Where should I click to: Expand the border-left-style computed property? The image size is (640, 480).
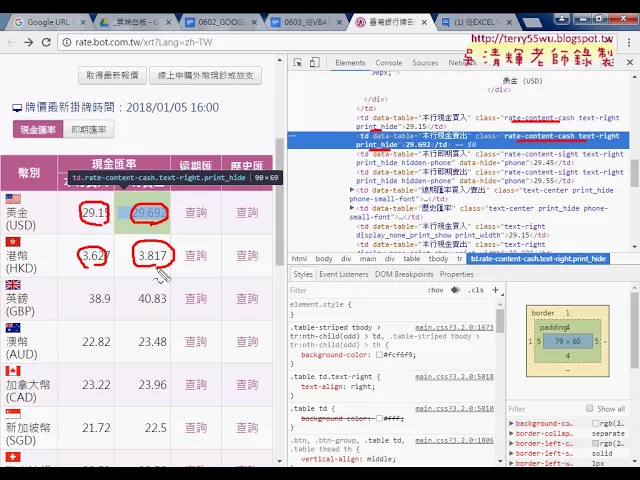click(511, 453)
